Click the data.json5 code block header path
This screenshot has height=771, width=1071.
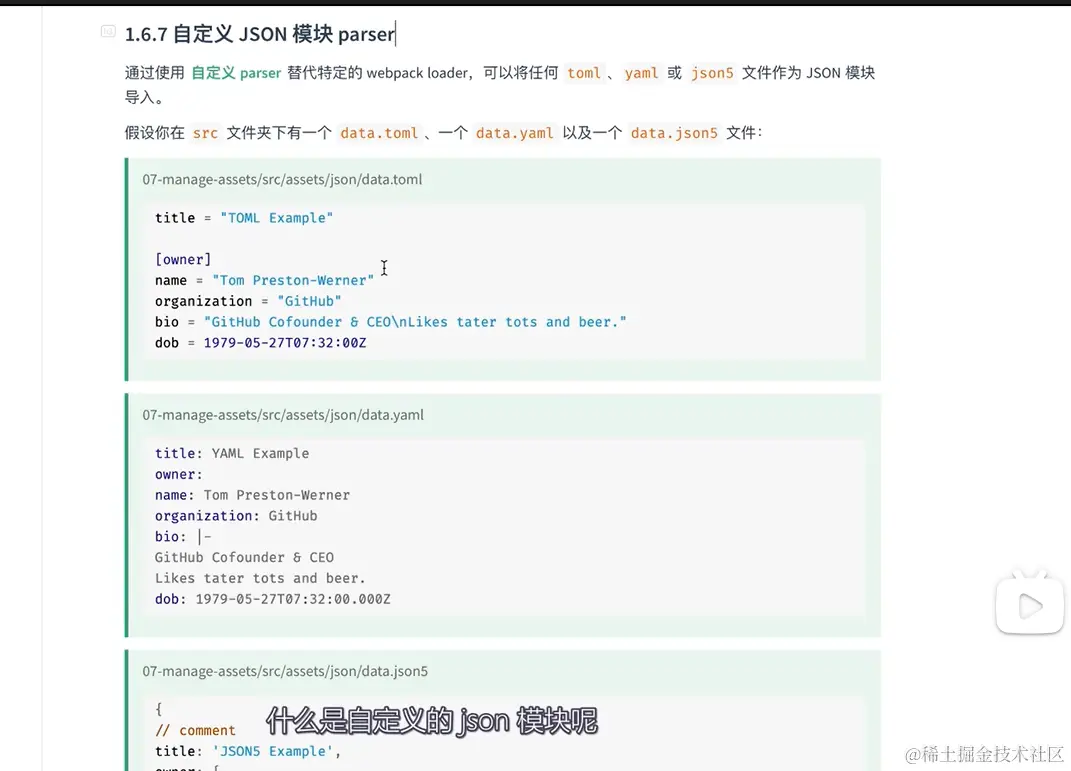(x=283, y=671)
